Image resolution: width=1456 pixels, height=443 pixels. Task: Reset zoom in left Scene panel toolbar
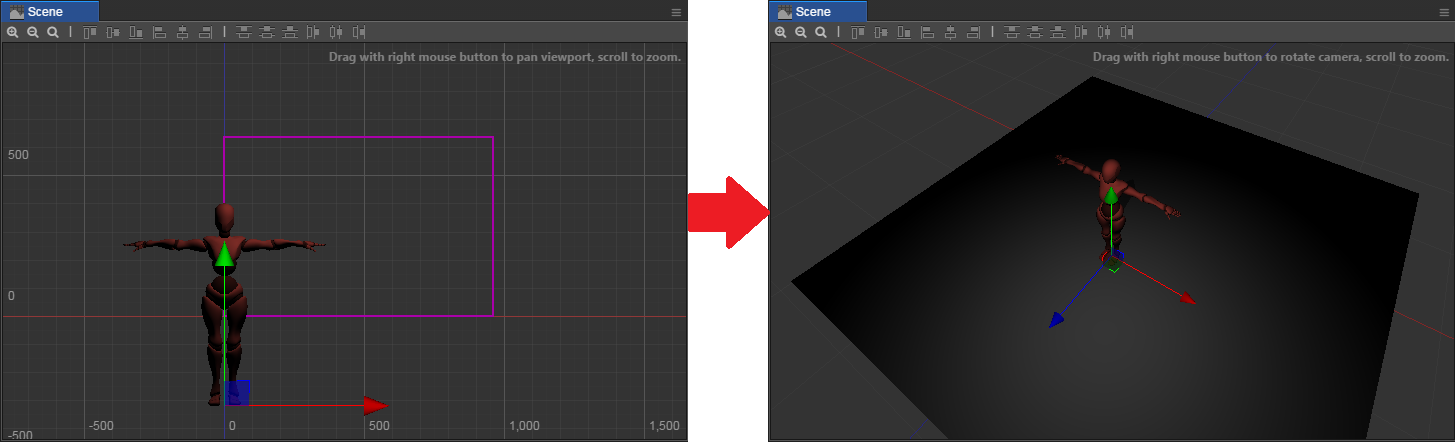coord(53,32)
